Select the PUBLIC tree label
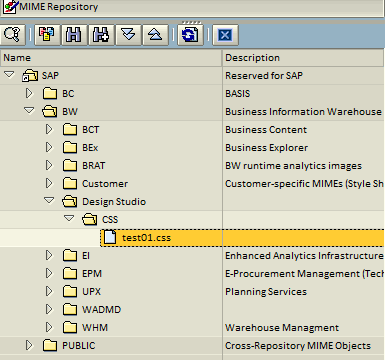The height and width of the screenshot is (360, 386). tap(79, 346)
